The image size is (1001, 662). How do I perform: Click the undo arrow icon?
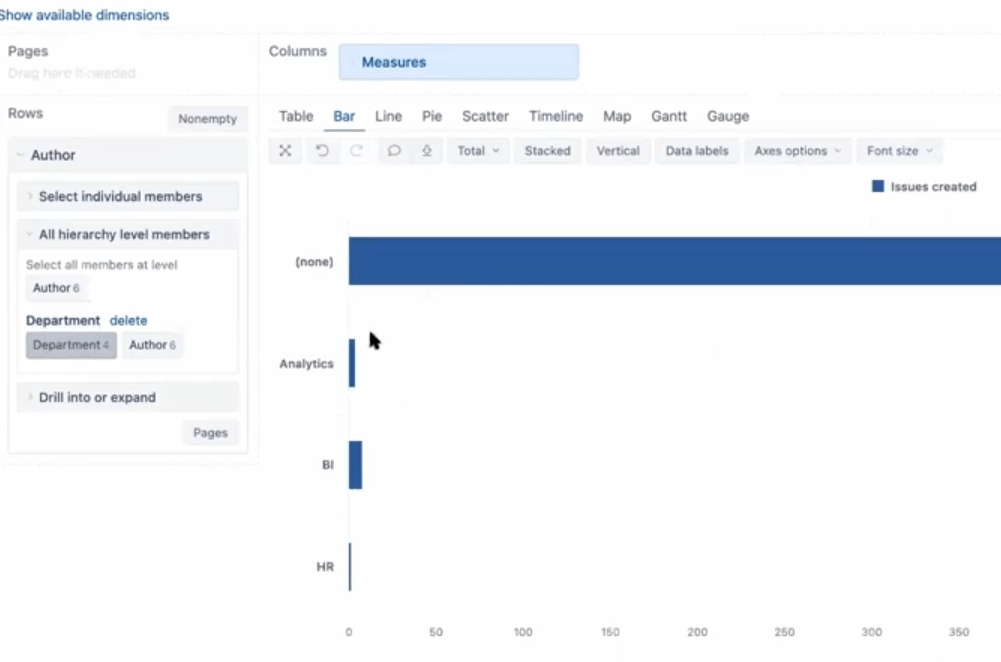tap(322, 151)
